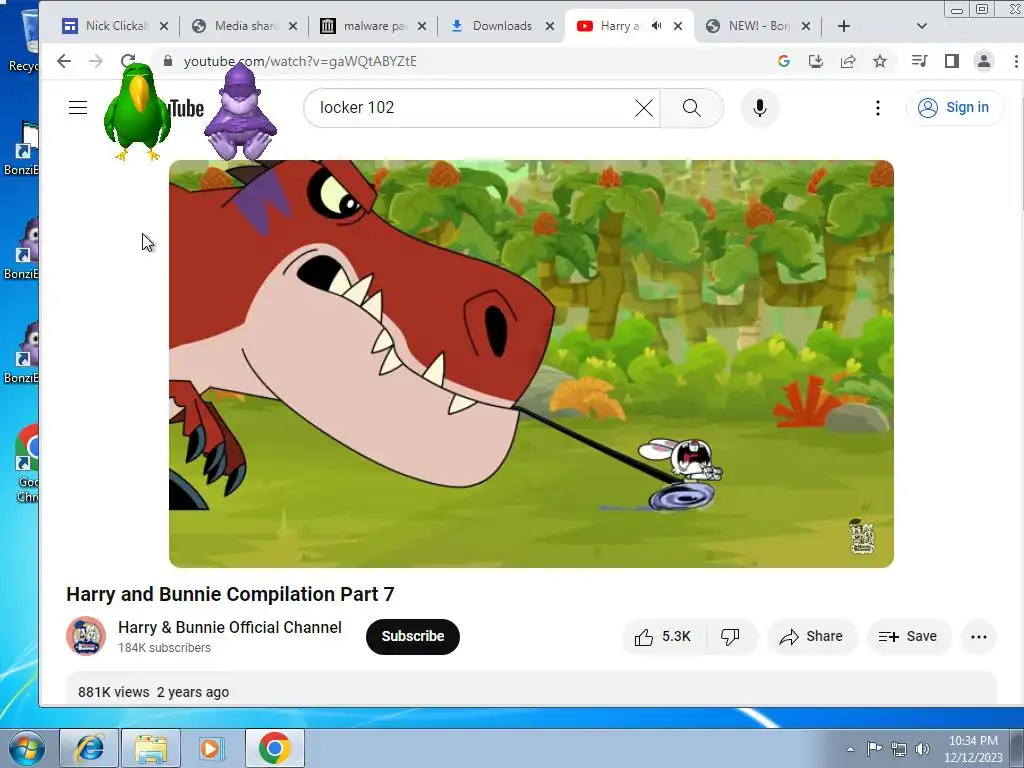Image resolution: width=1024 pixels, height=768 pixels.
Task: Sign in to YouTube
Action: pyautogui.click(x=954, y=108)
